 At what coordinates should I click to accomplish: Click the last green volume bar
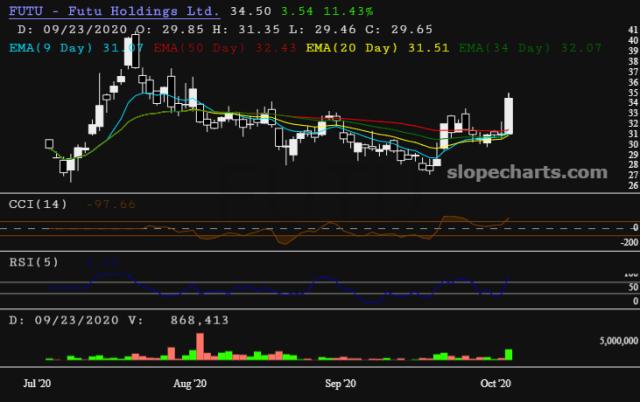510,354
